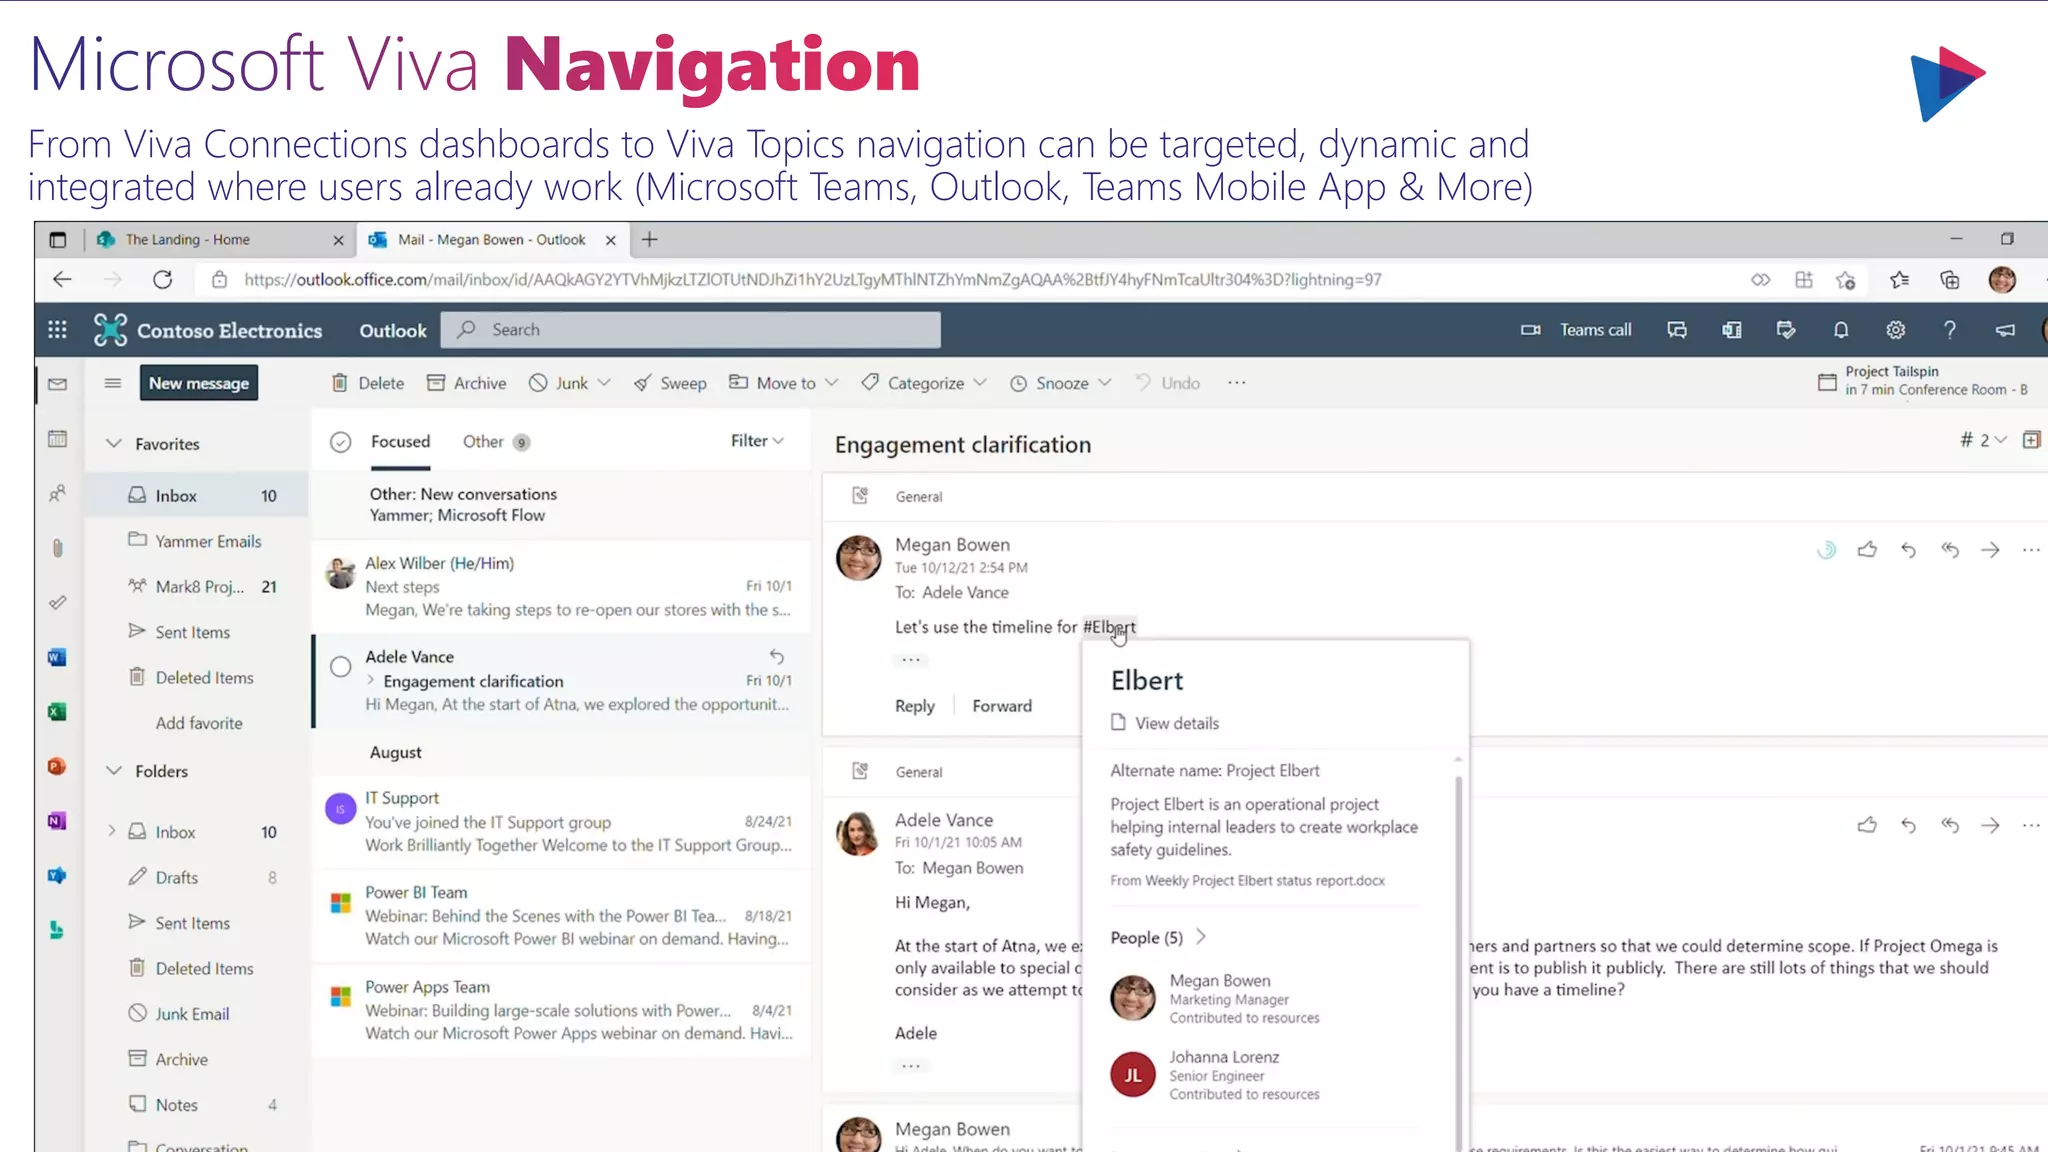Image resolution: width=2048 pixels, height=1152 pixels.
Task: Launch Excel from the left rail
Action: pos(57,712)
